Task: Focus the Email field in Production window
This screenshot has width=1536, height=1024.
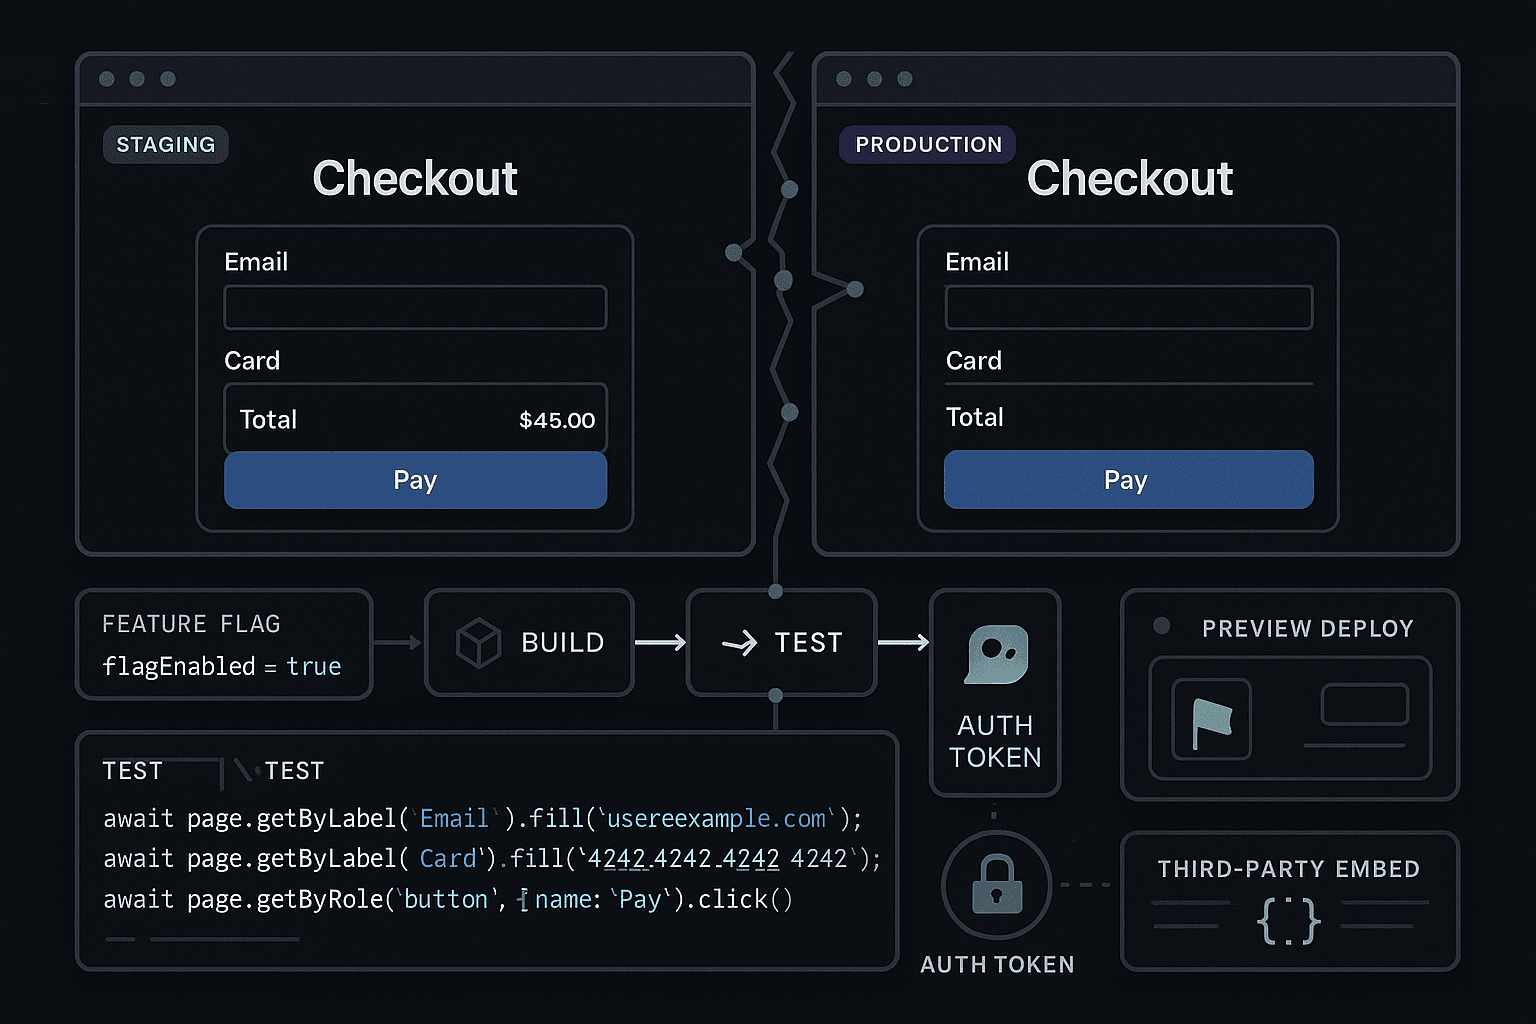Action: coord(1129,307)
